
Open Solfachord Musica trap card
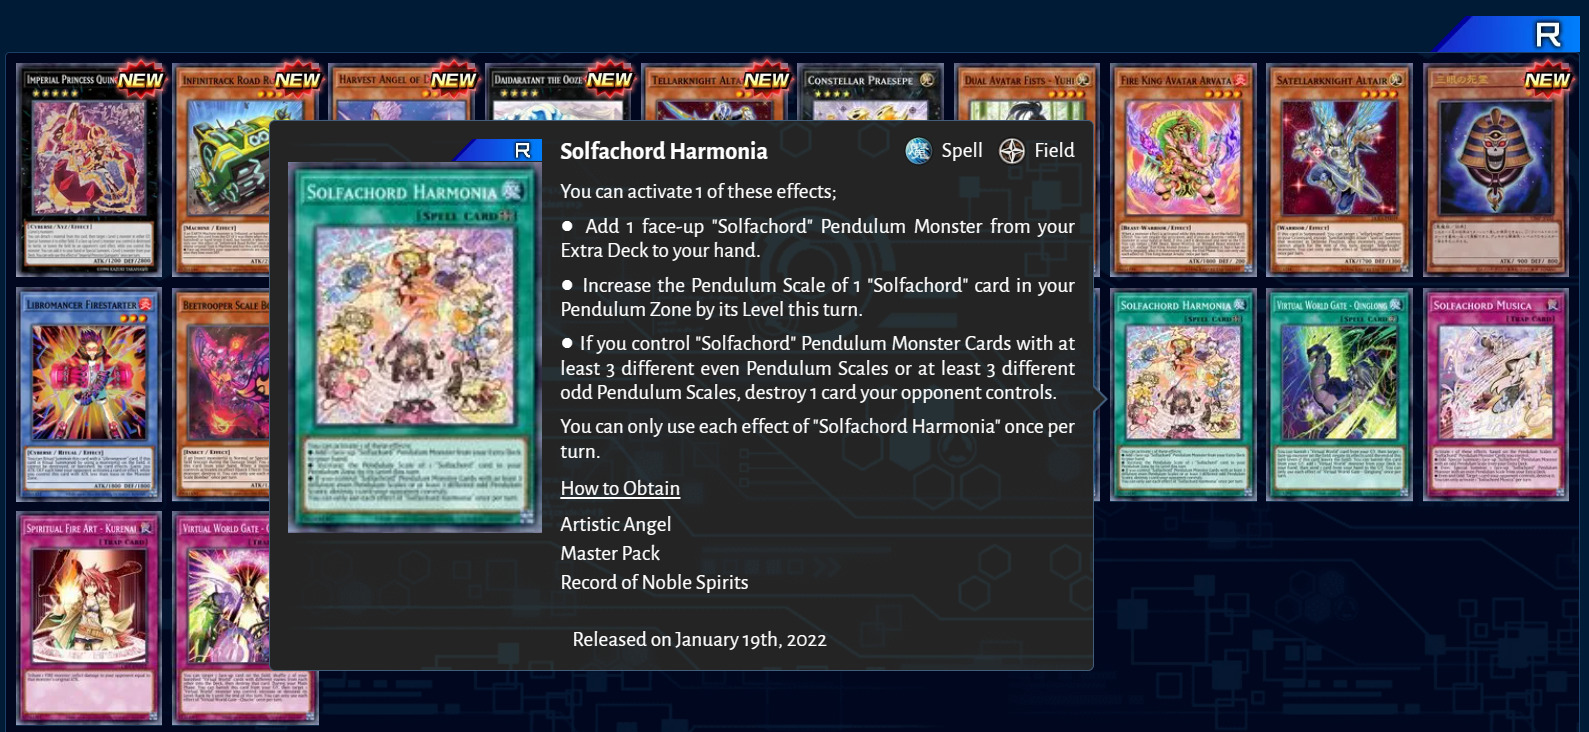[1496, 395]
